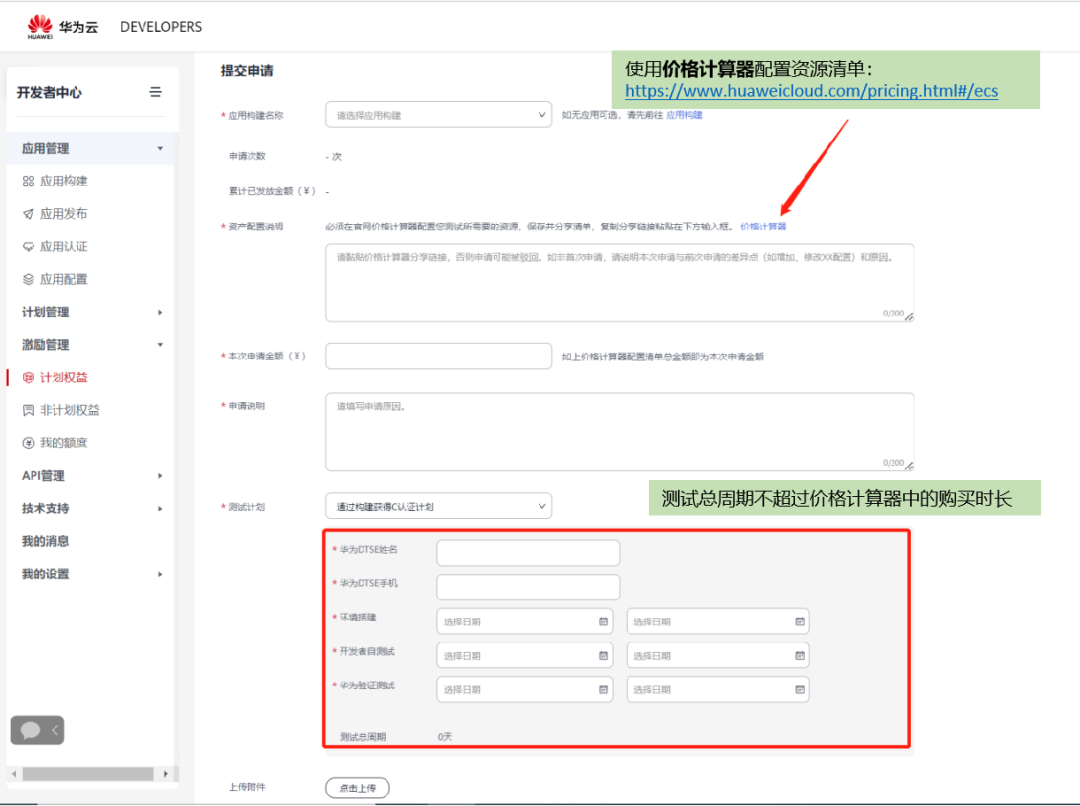The height and width of the screenshot is (806, 1080).
Task: Click the 应用配置 layers icon
Action: click(x=28, y=279)
